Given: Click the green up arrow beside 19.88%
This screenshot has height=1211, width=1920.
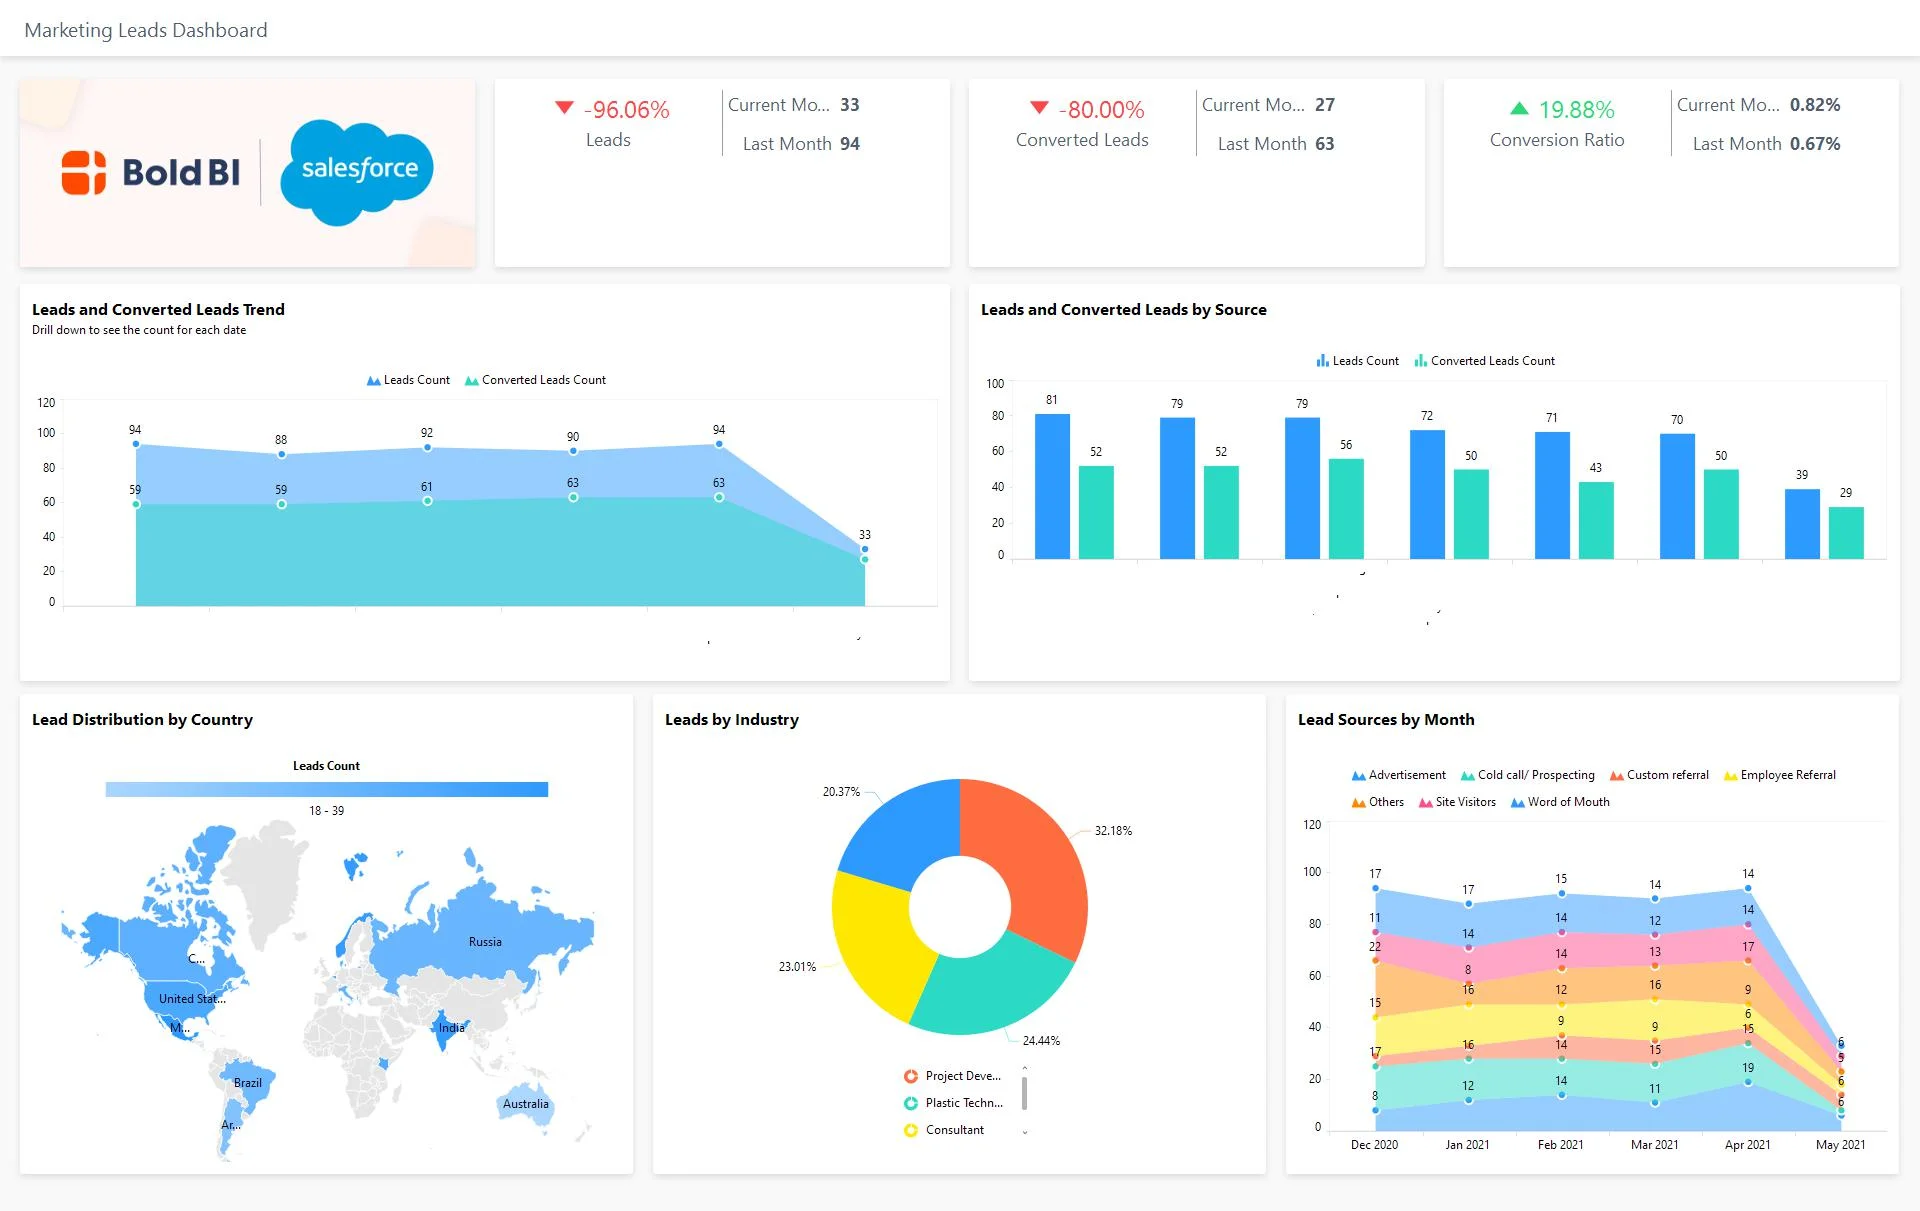Looking at the screenshot, I should [1519, 108].
